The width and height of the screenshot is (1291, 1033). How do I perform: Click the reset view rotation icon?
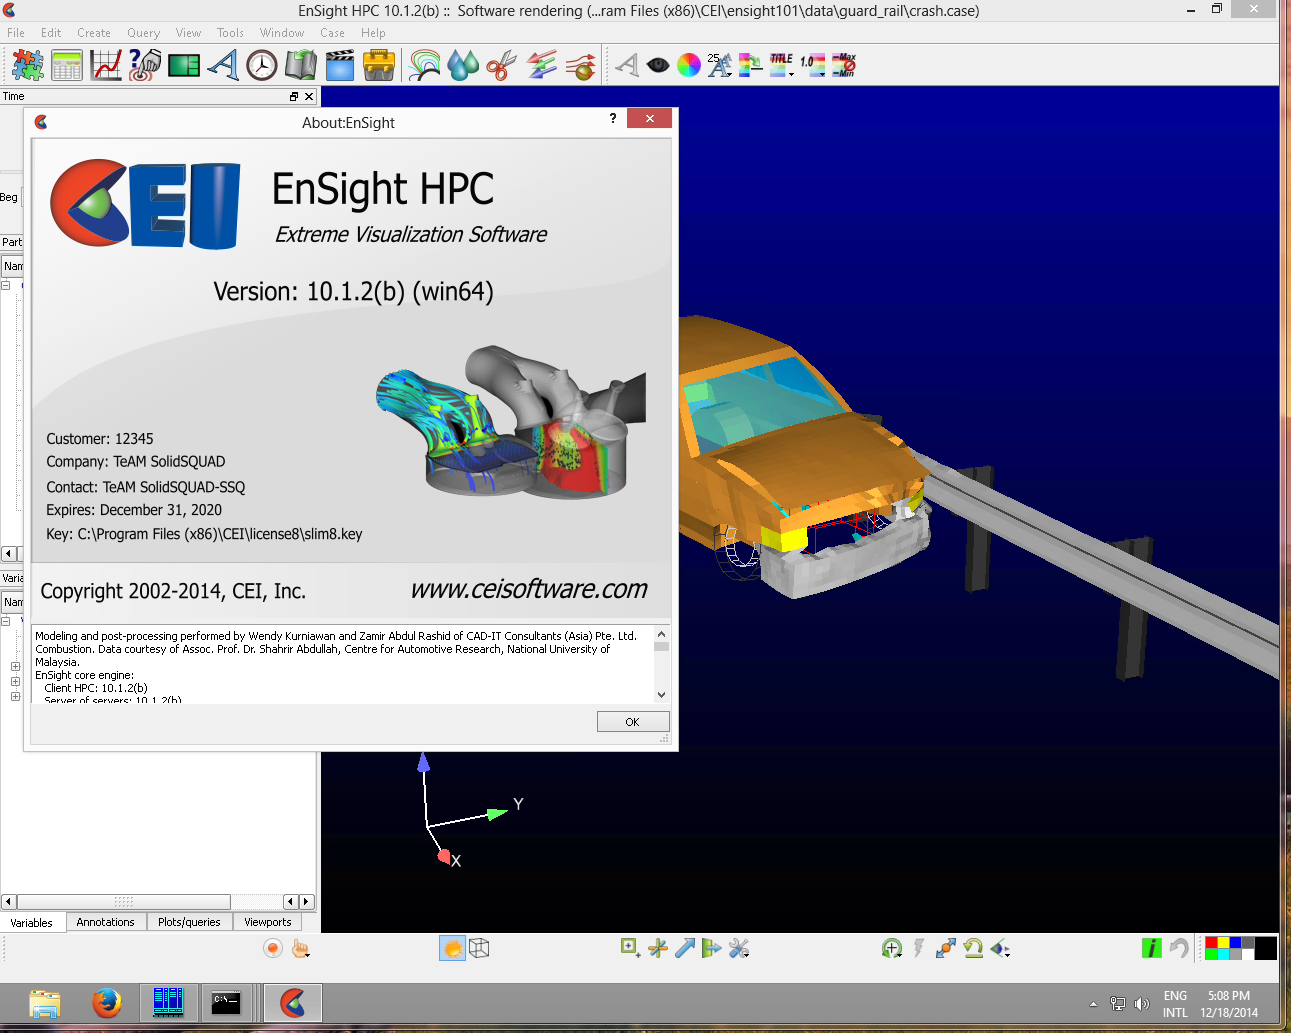[973, 948]
